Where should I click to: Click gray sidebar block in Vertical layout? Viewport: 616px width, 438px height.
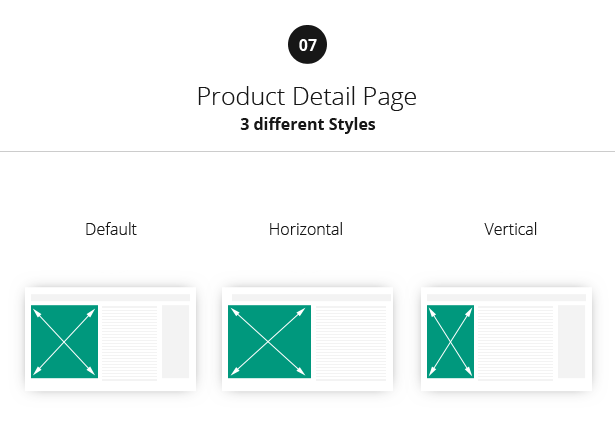tap(571, 342)
